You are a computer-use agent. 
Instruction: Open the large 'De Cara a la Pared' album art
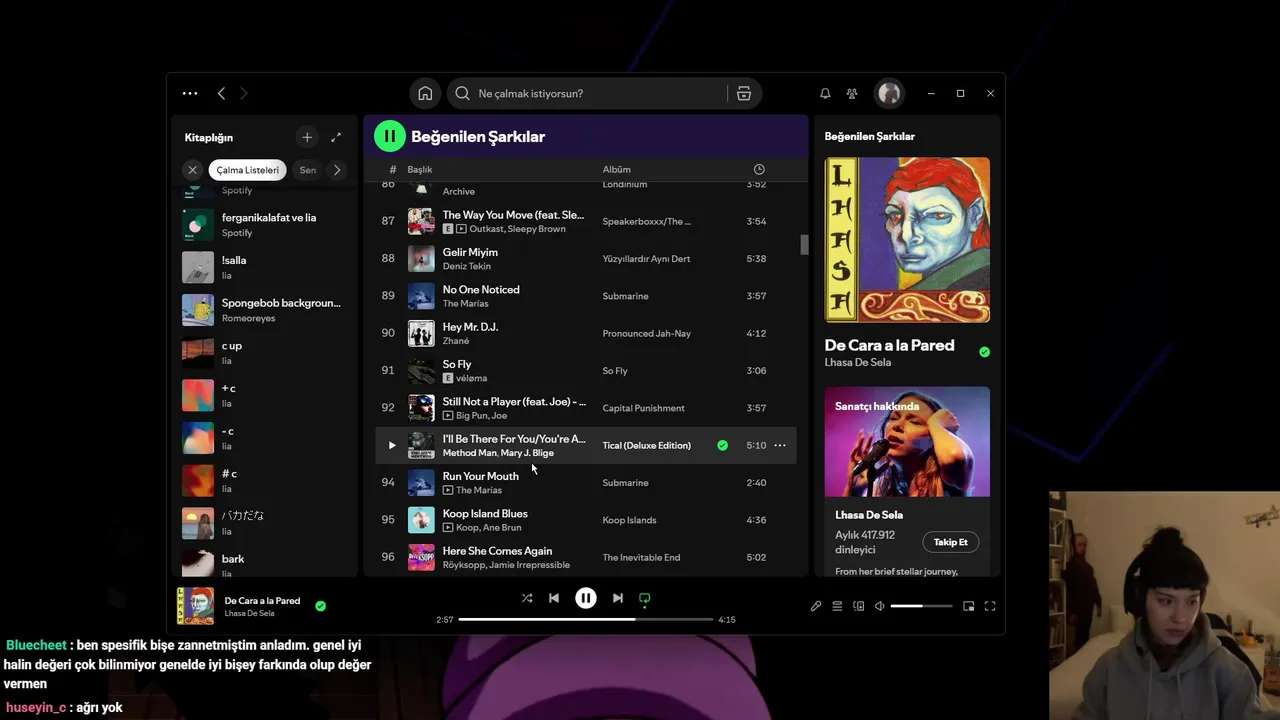(907, 240)
